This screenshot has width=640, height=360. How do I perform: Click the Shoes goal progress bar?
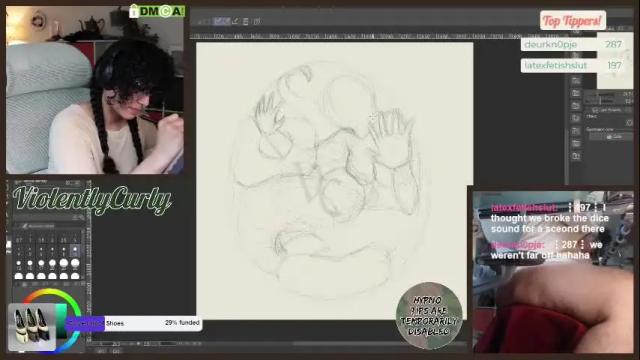coord(133,323)
